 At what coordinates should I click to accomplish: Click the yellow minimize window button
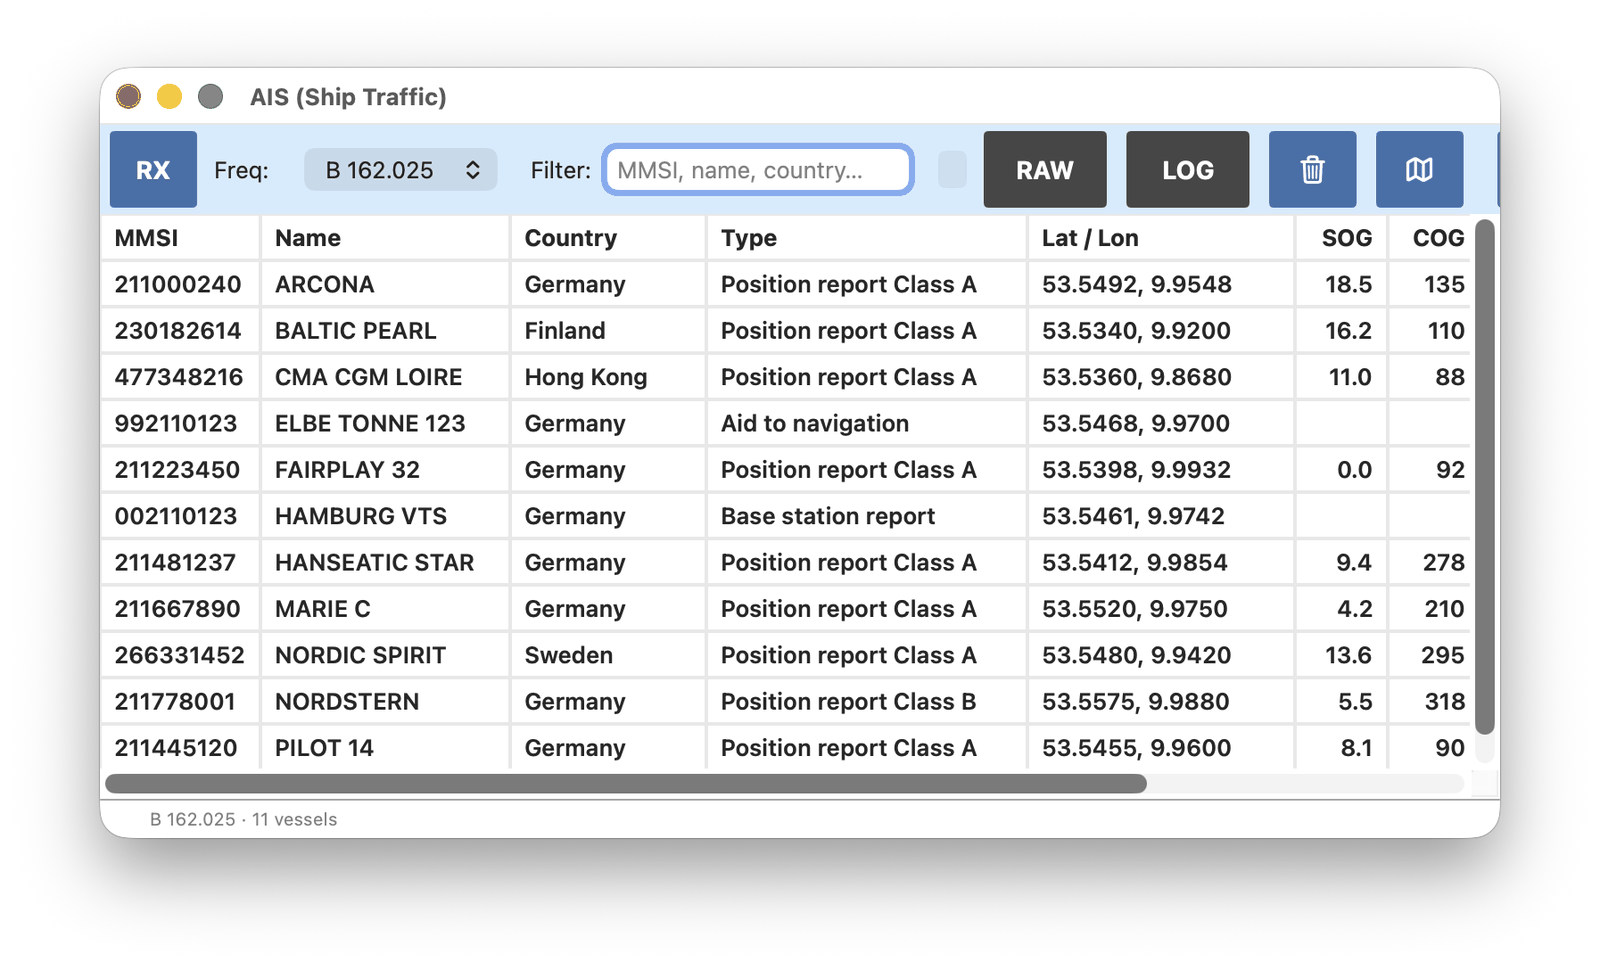(x=169, y=96)
